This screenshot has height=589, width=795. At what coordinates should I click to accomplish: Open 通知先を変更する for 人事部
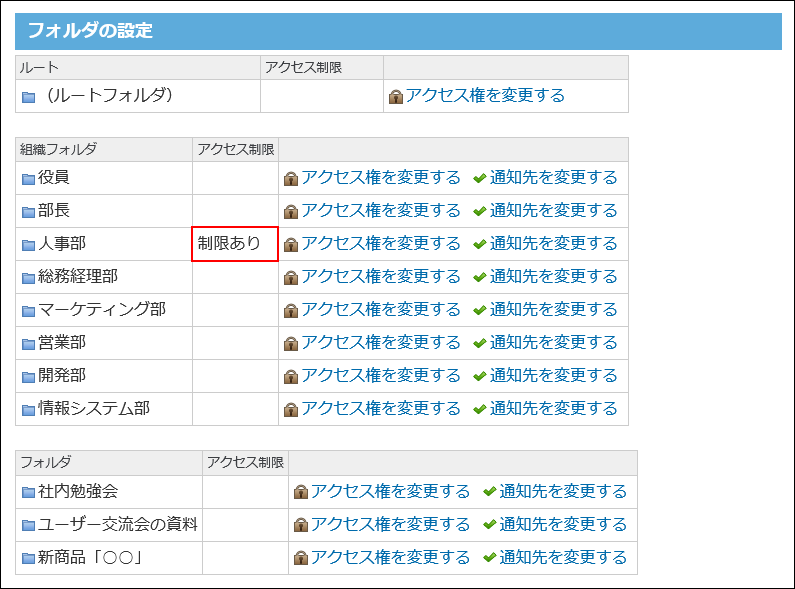coord(553,244)
